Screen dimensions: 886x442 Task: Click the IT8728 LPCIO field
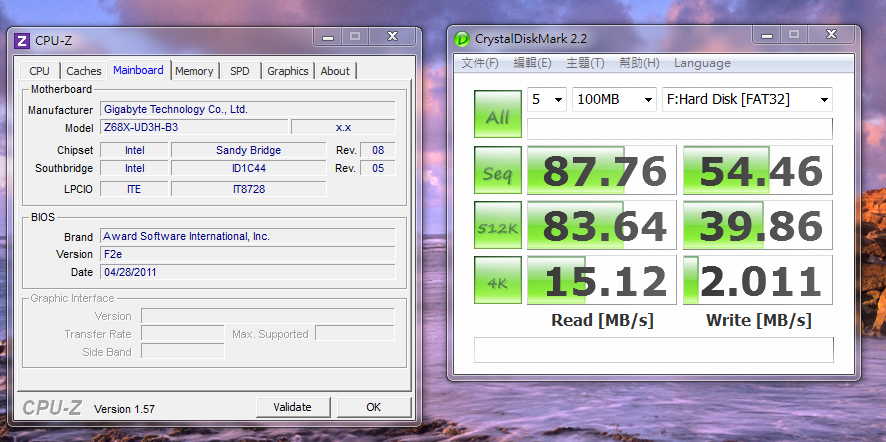[249, 189]
